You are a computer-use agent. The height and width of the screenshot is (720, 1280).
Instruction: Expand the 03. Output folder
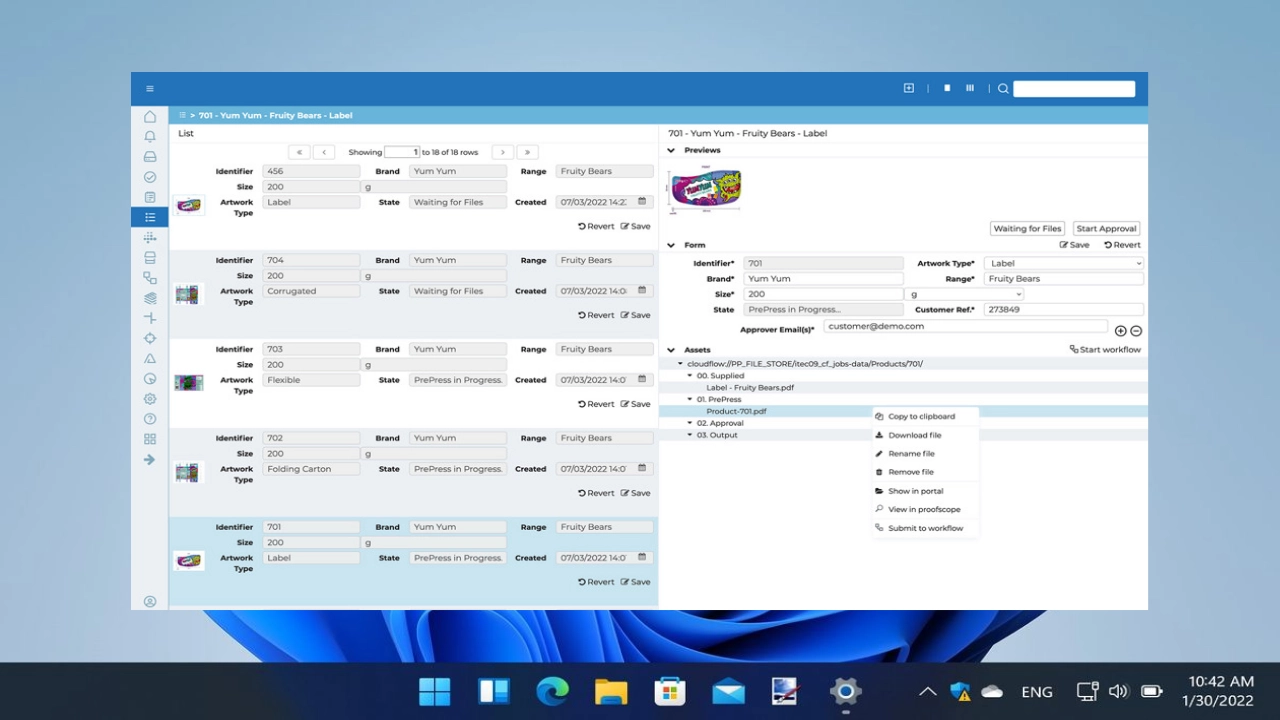click(690, 435)
